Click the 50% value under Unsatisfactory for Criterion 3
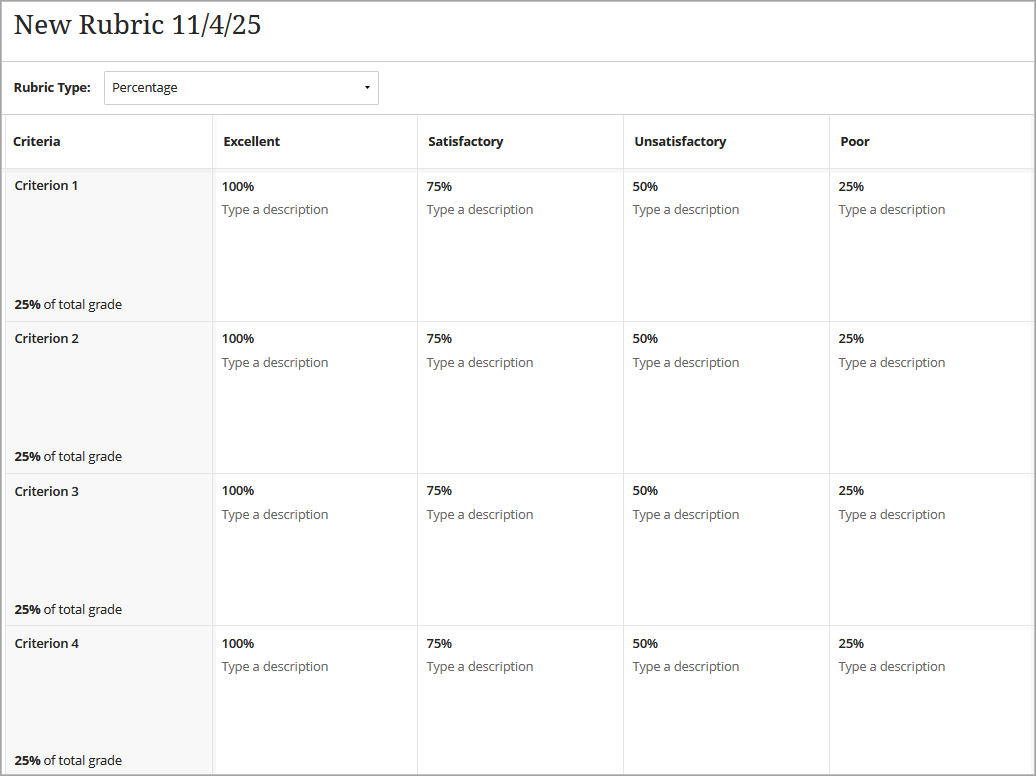The image size is (1036, 776). point(645,491)
